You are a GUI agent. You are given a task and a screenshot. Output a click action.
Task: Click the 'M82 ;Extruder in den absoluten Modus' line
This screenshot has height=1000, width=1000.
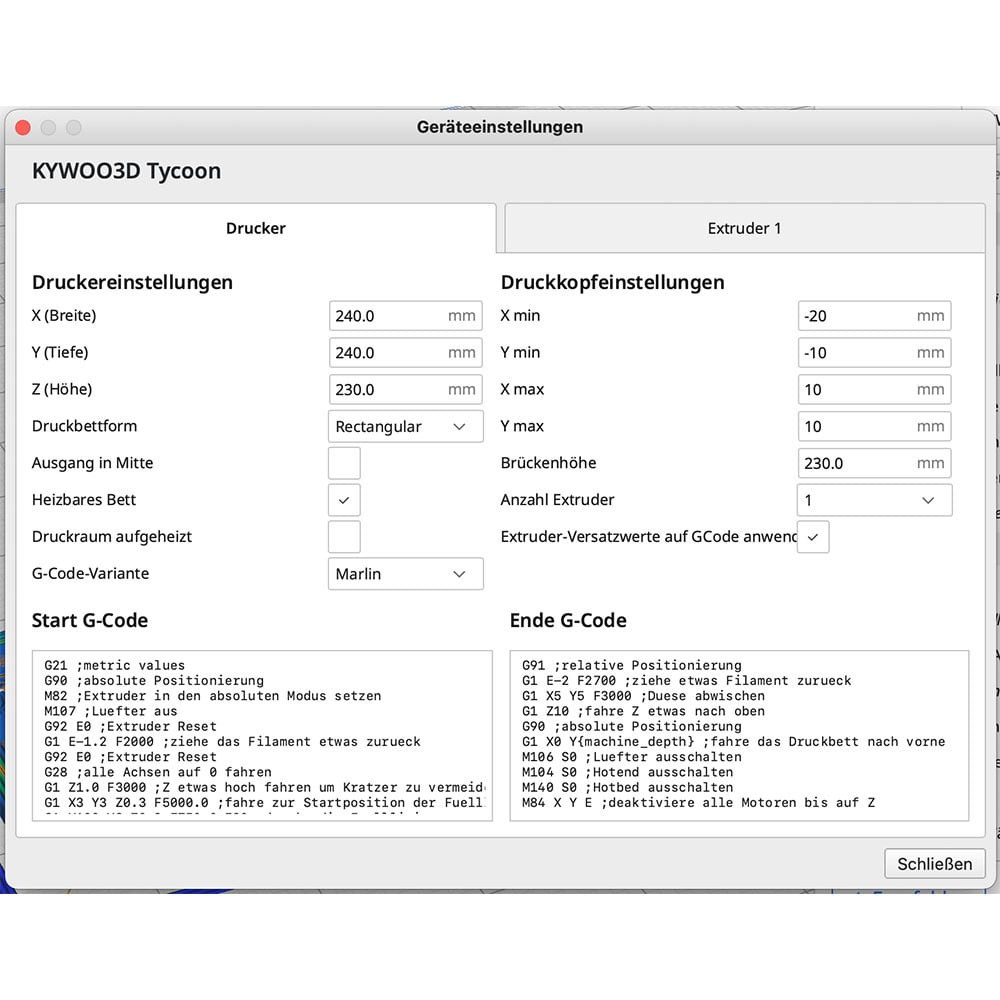[213, 696]
